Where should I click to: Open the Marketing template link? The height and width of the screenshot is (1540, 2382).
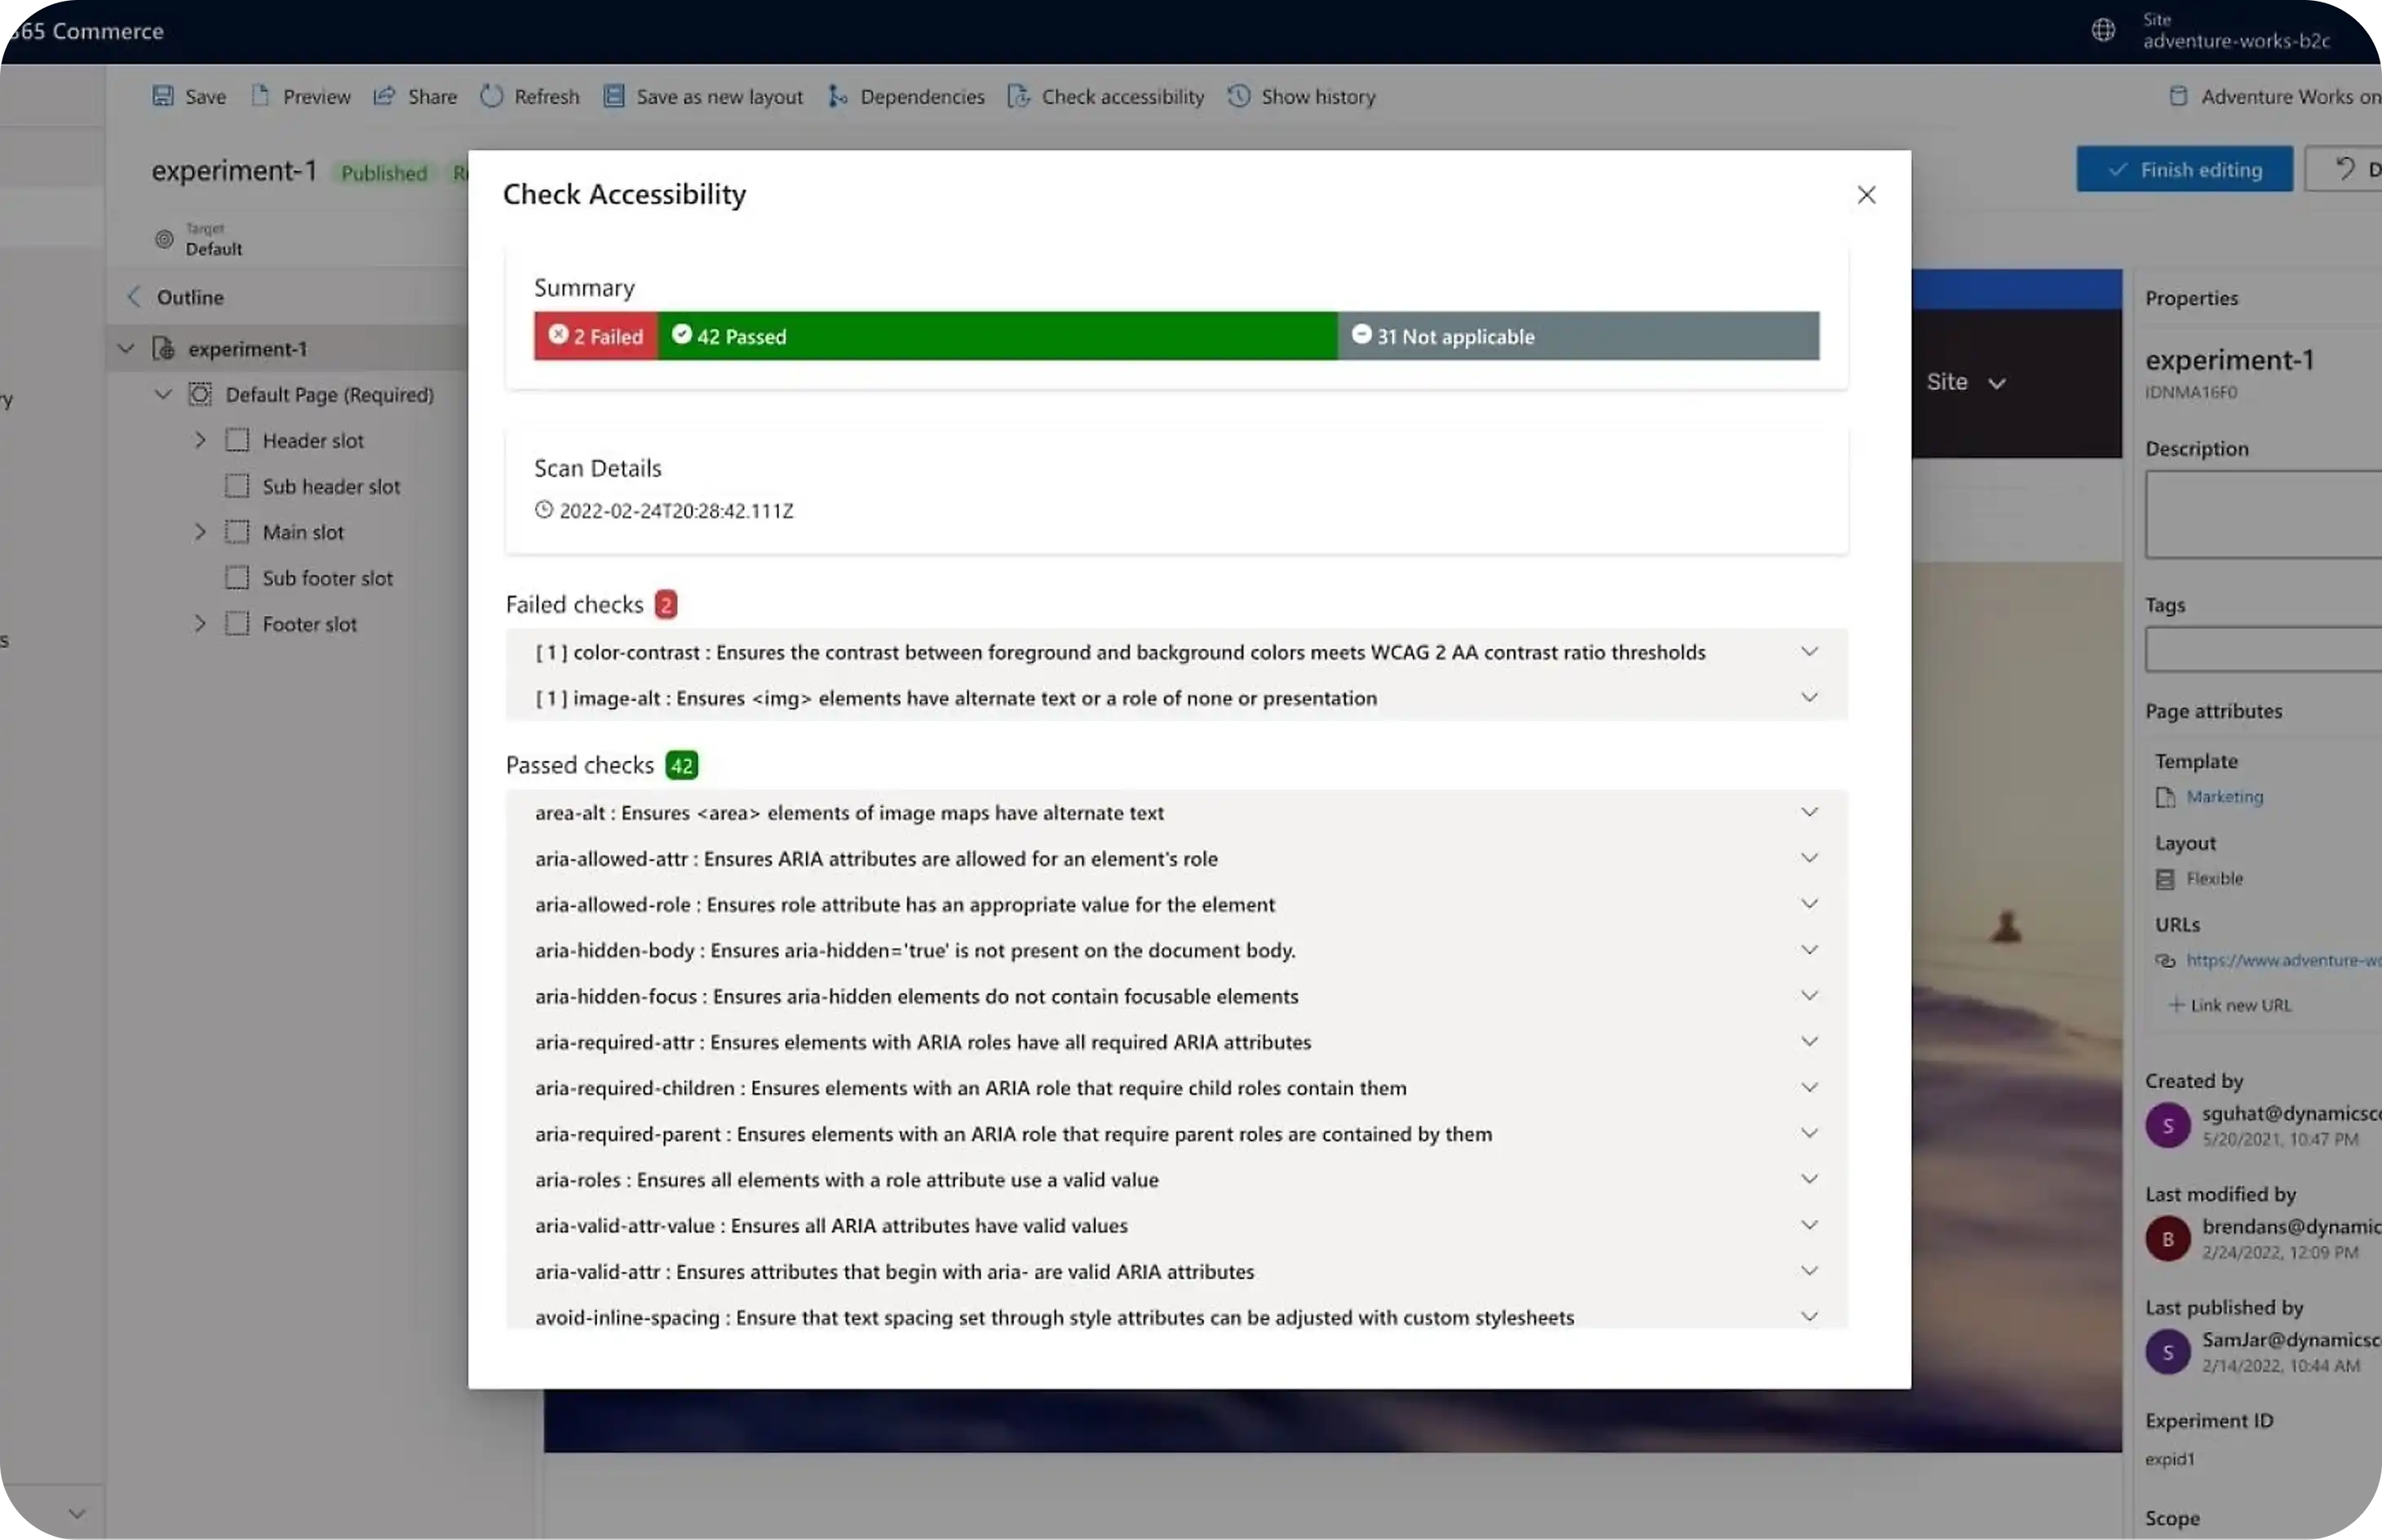pos(2224,797)
